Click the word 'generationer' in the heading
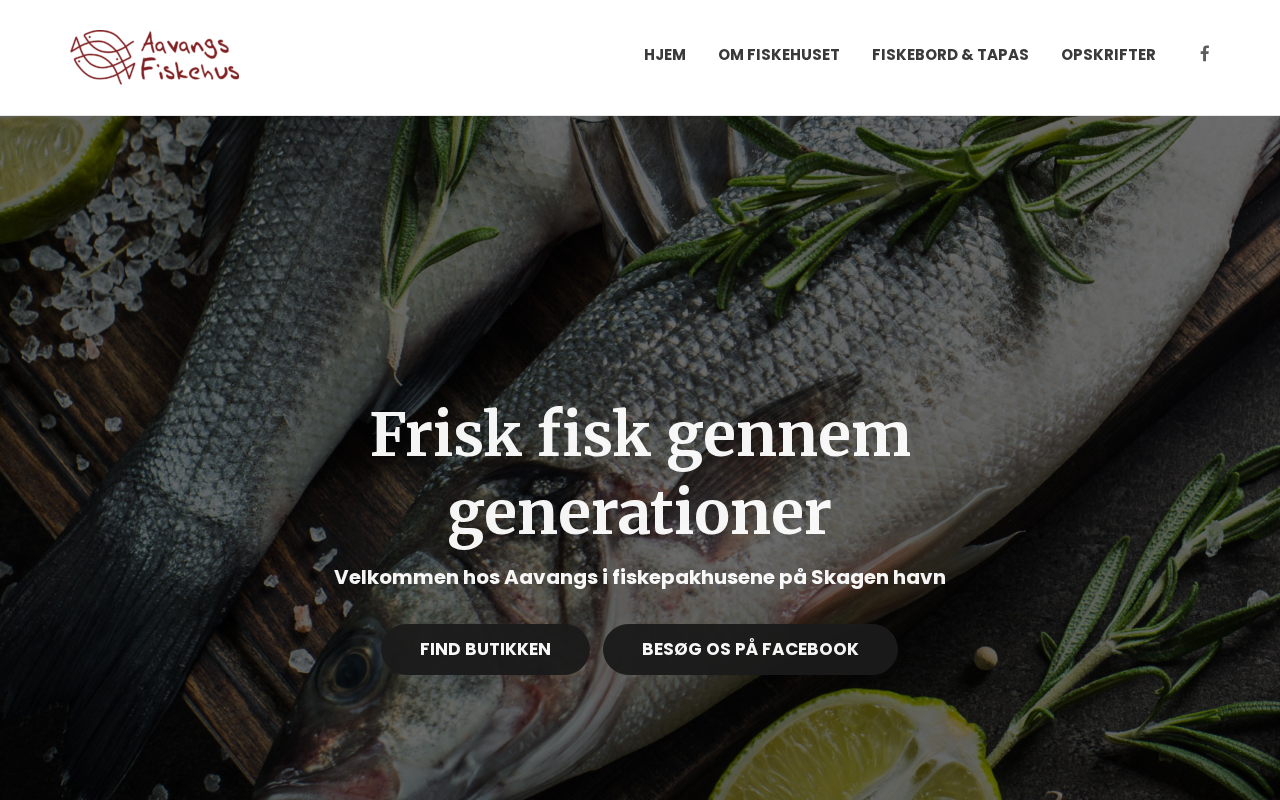This screenshot has height=800, width=1280. (640, 512)
